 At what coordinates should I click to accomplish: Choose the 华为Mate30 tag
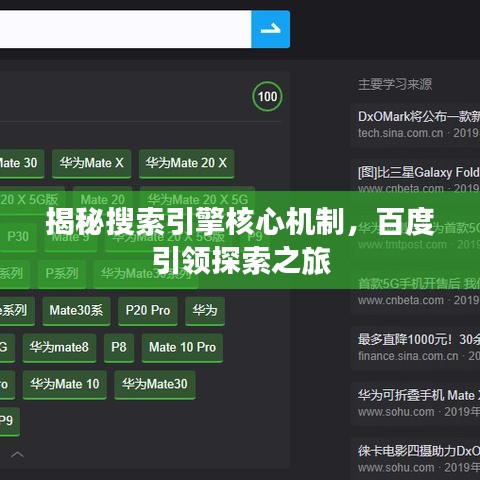[155, 385]
